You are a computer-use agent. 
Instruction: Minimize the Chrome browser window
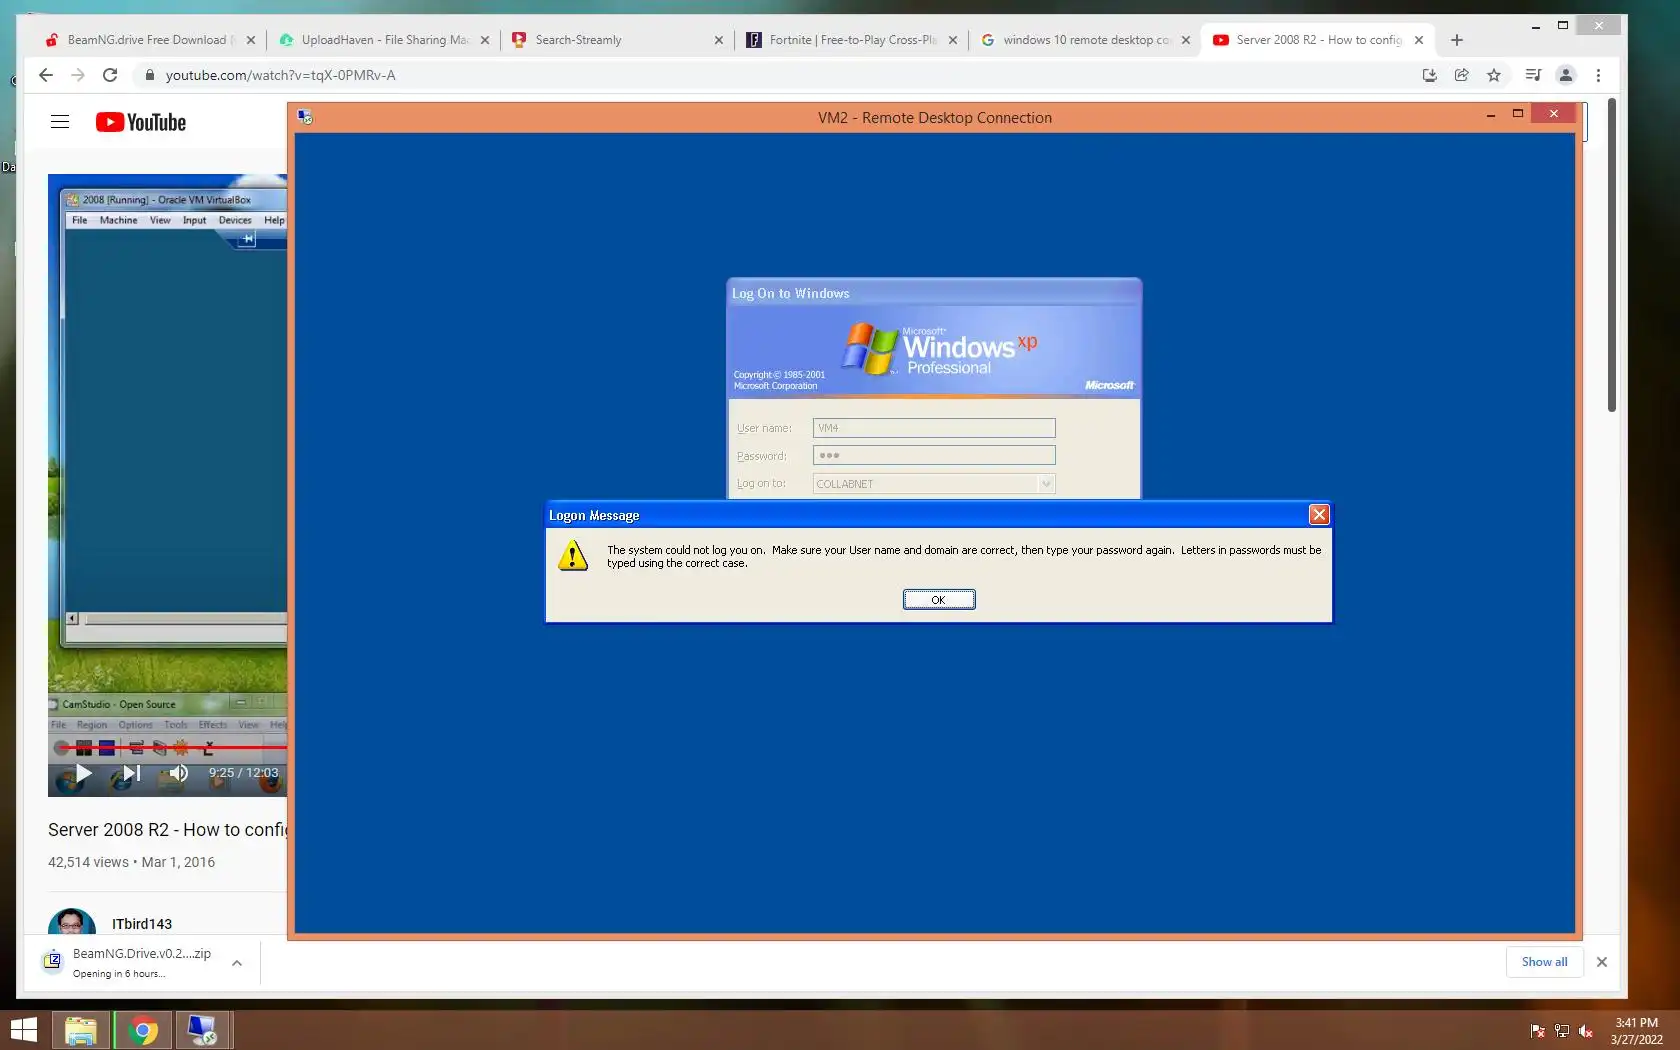tap(1536, 26)
